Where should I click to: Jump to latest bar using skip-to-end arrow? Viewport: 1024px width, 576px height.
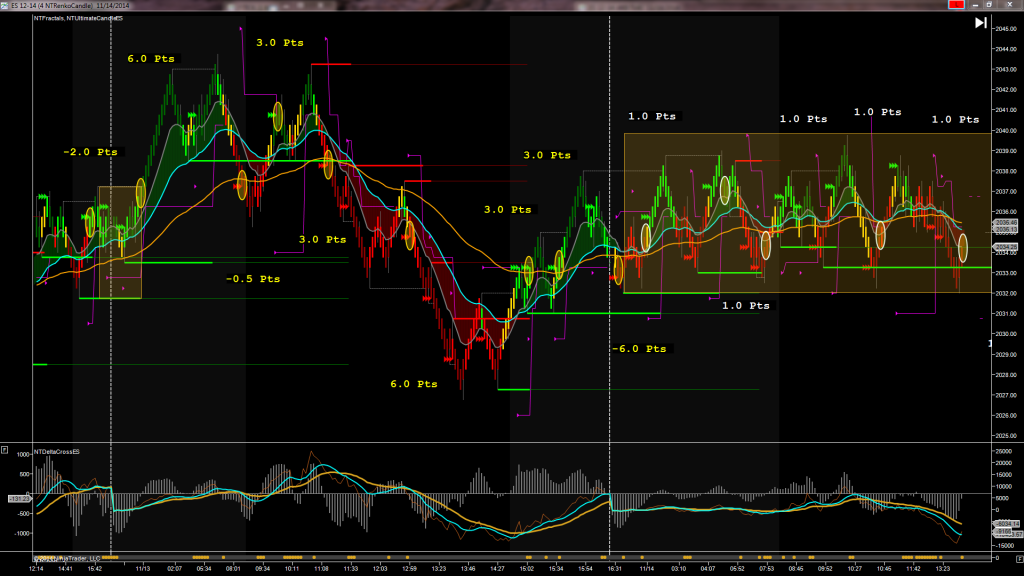click(981, 23)
